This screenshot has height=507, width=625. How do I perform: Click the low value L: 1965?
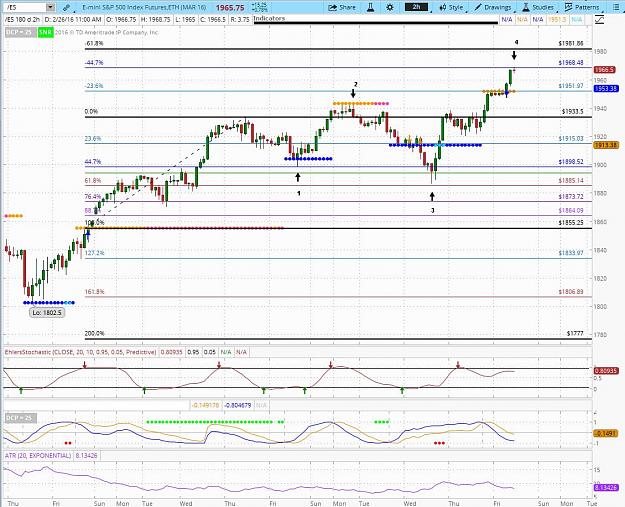coord(185,19)
